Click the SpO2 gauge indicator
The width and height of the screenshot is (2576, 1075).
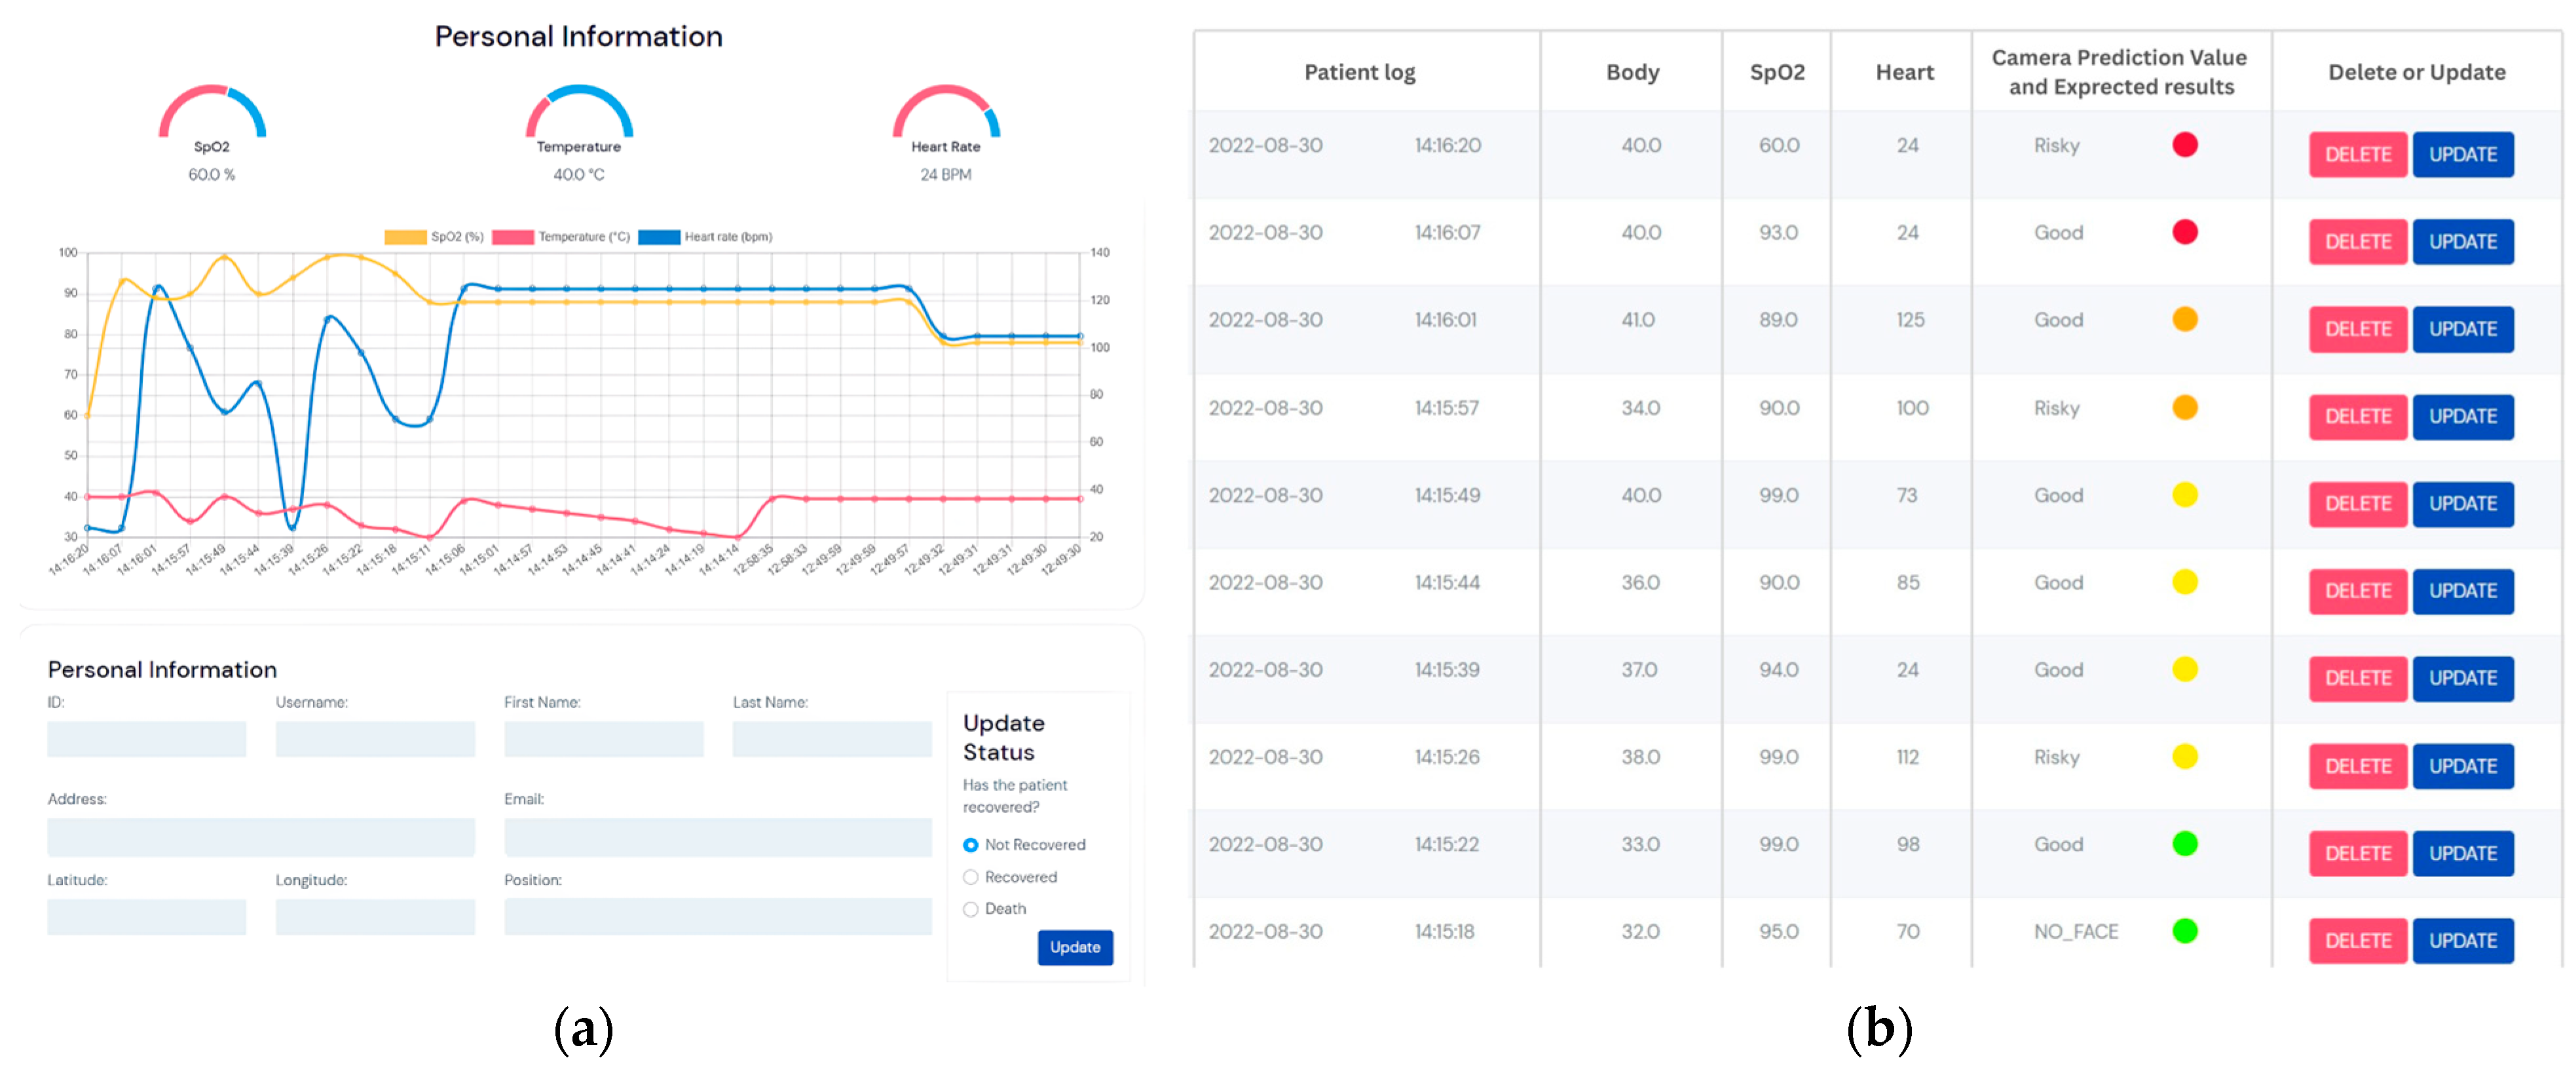212,111
